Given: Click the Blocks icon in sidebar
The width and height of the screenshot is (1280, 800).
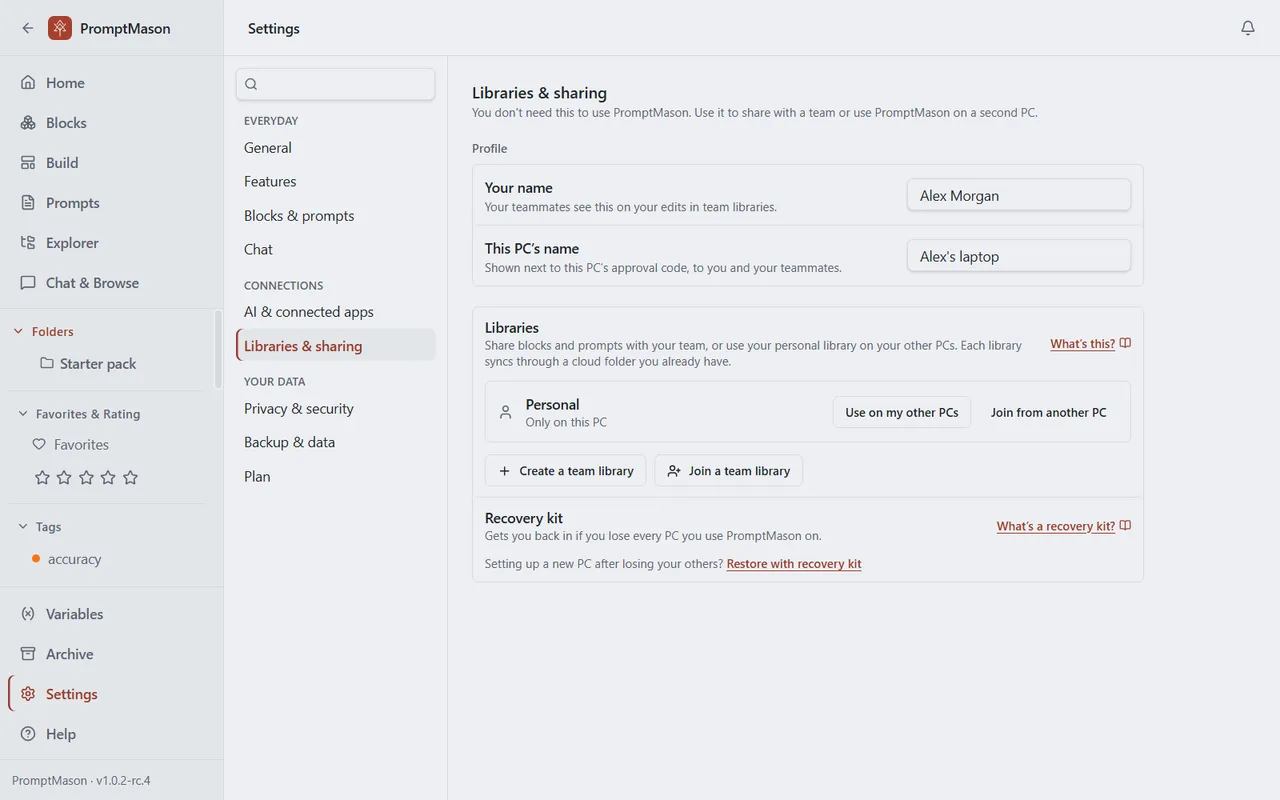Looking at the screenshot, I should point(28,123).
